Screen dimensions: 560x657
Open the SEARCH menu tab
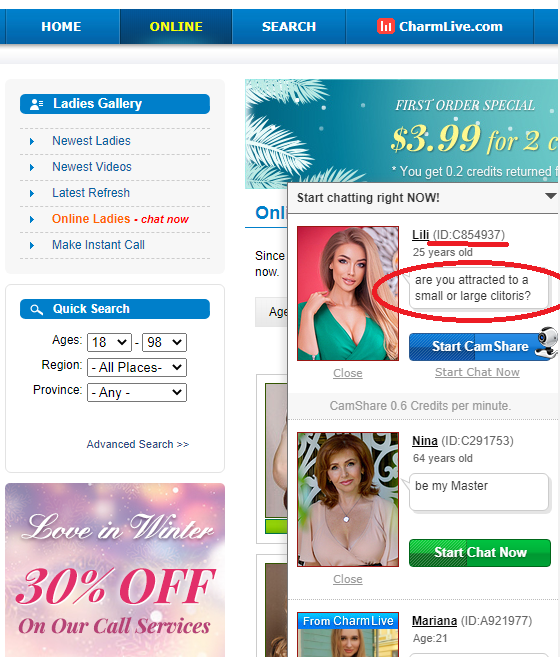coord(289,26)
